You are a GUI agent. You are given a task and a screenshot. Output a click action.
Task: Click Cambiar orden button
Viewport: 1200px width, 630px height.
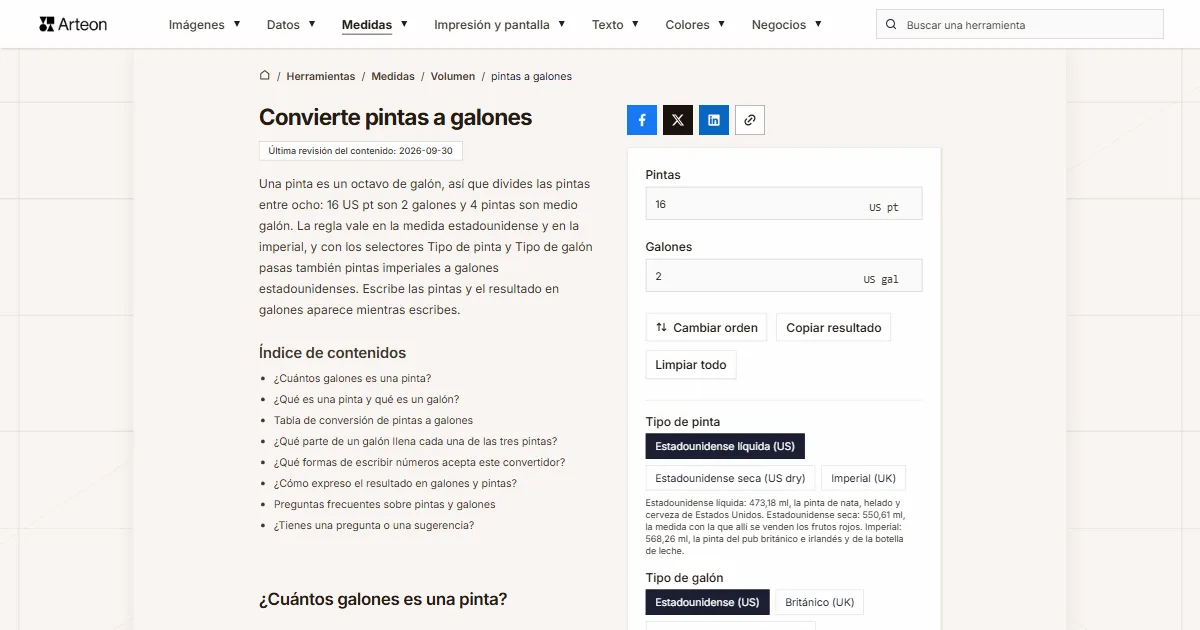tap(706, 328)
